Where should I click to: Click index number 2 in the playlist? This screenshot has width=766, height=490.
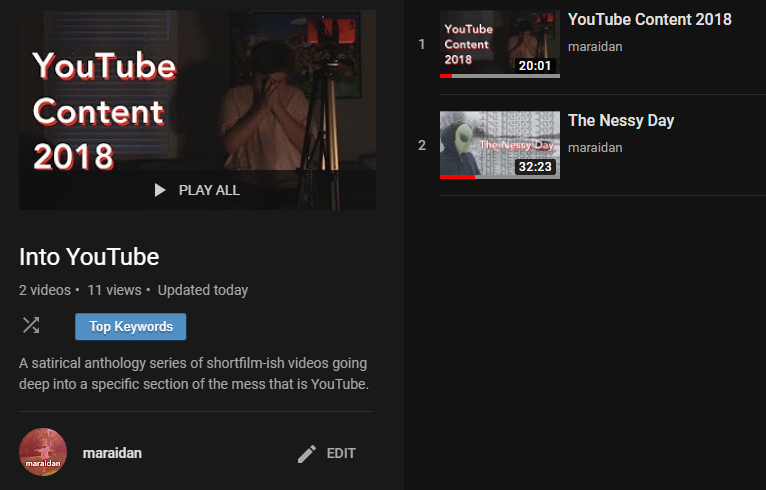pos(422,145)
